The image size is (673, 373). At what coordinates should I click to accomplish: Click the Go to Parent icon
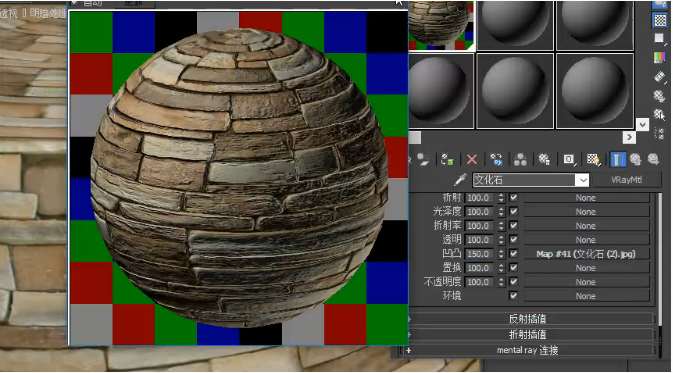click(635, 160)
